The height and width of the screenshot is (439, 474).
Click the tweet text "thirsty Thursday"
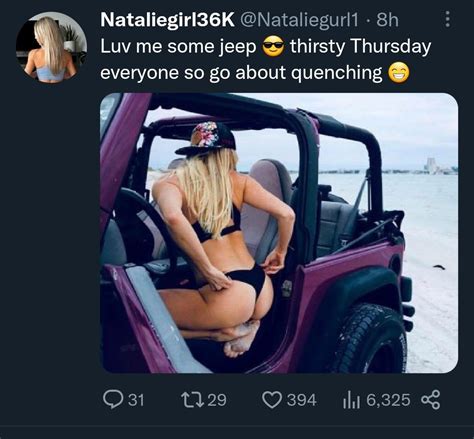point(360,46)
